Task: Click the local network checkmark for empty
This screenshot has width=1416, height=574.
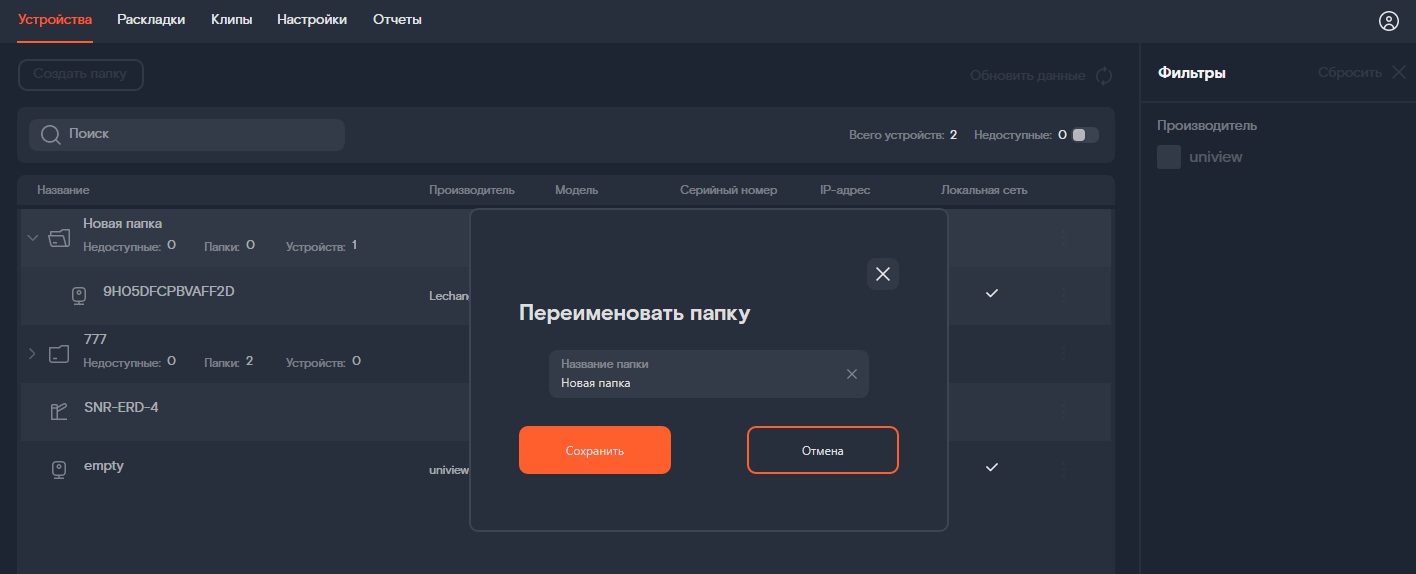Action: [992, 467]
